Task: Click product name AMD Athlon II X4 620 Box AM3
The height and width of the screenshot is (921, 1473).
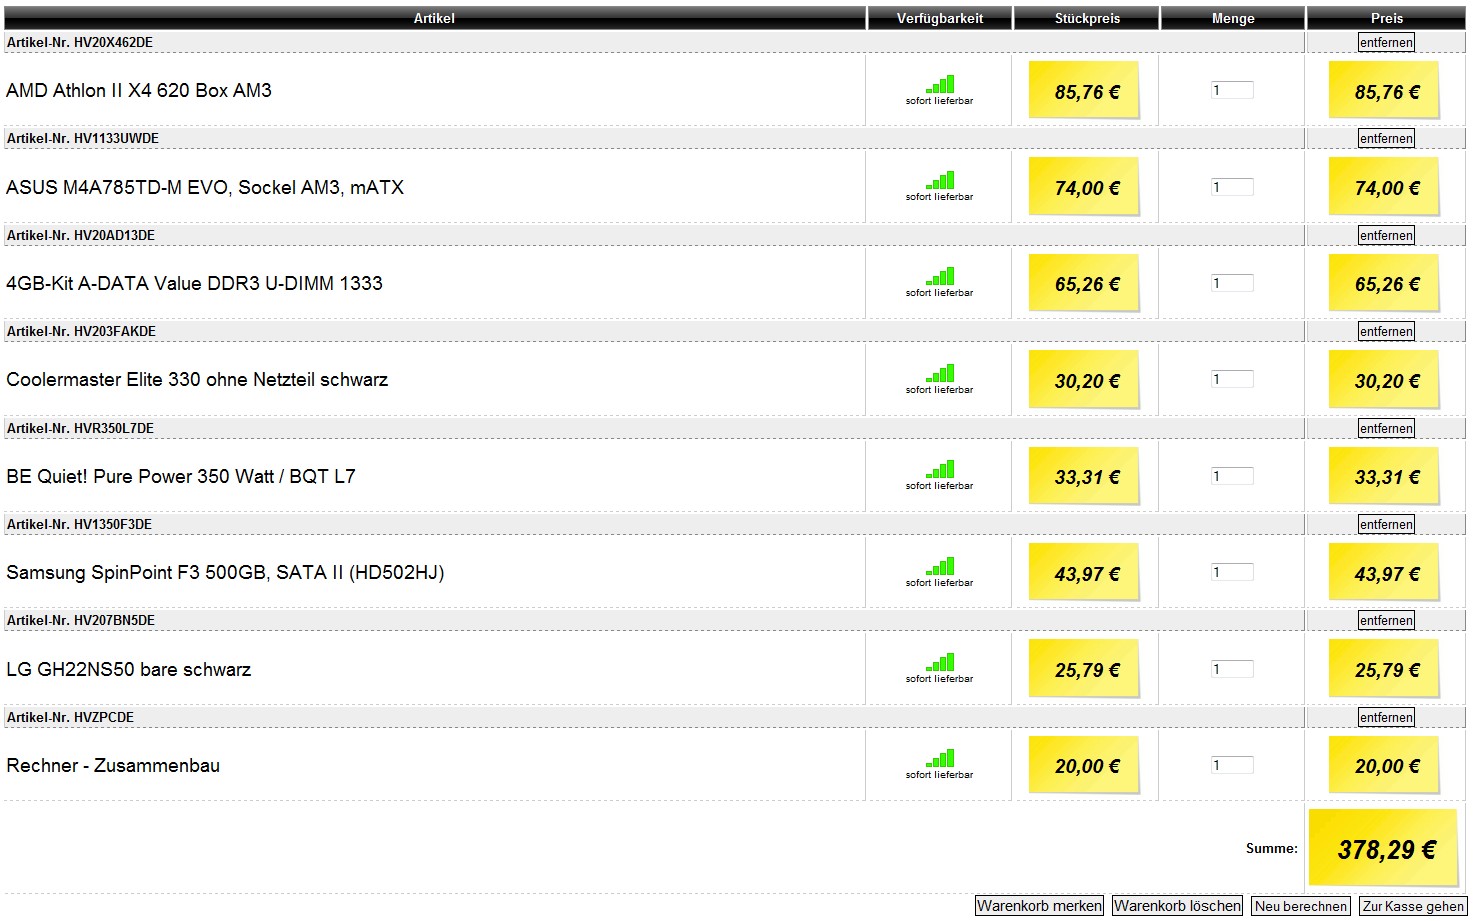Action: (x=139, y=90)
